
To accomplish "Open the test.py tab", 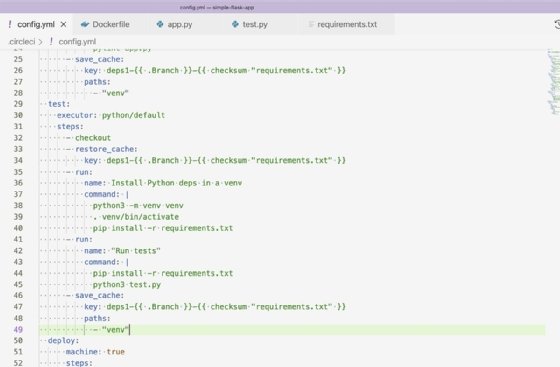I will pyautogui.click(x=255, y=24).
